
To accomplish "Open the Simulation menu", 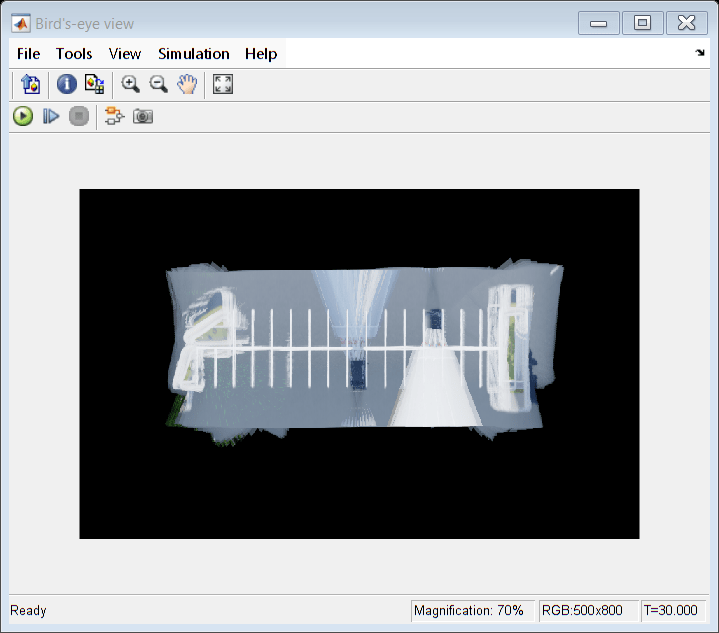I will pos(193,54).
